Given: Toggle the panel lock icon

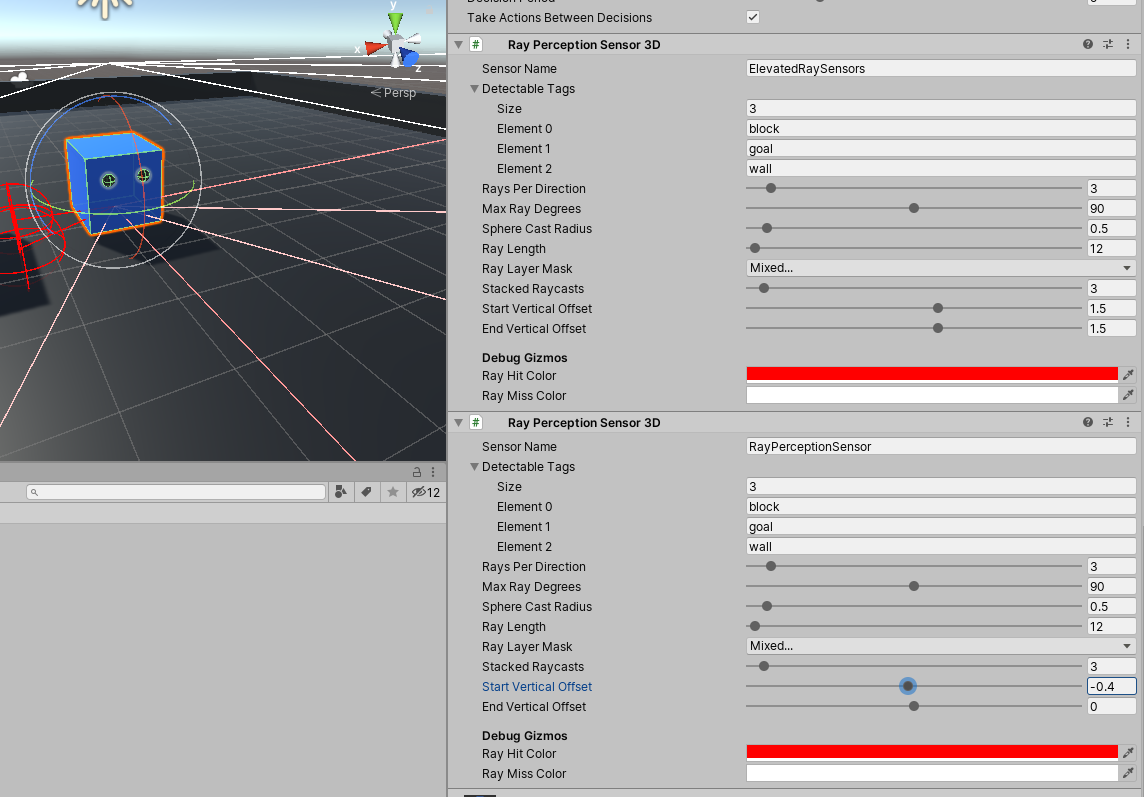Looking at the screenshot, I should coord(417,472).
